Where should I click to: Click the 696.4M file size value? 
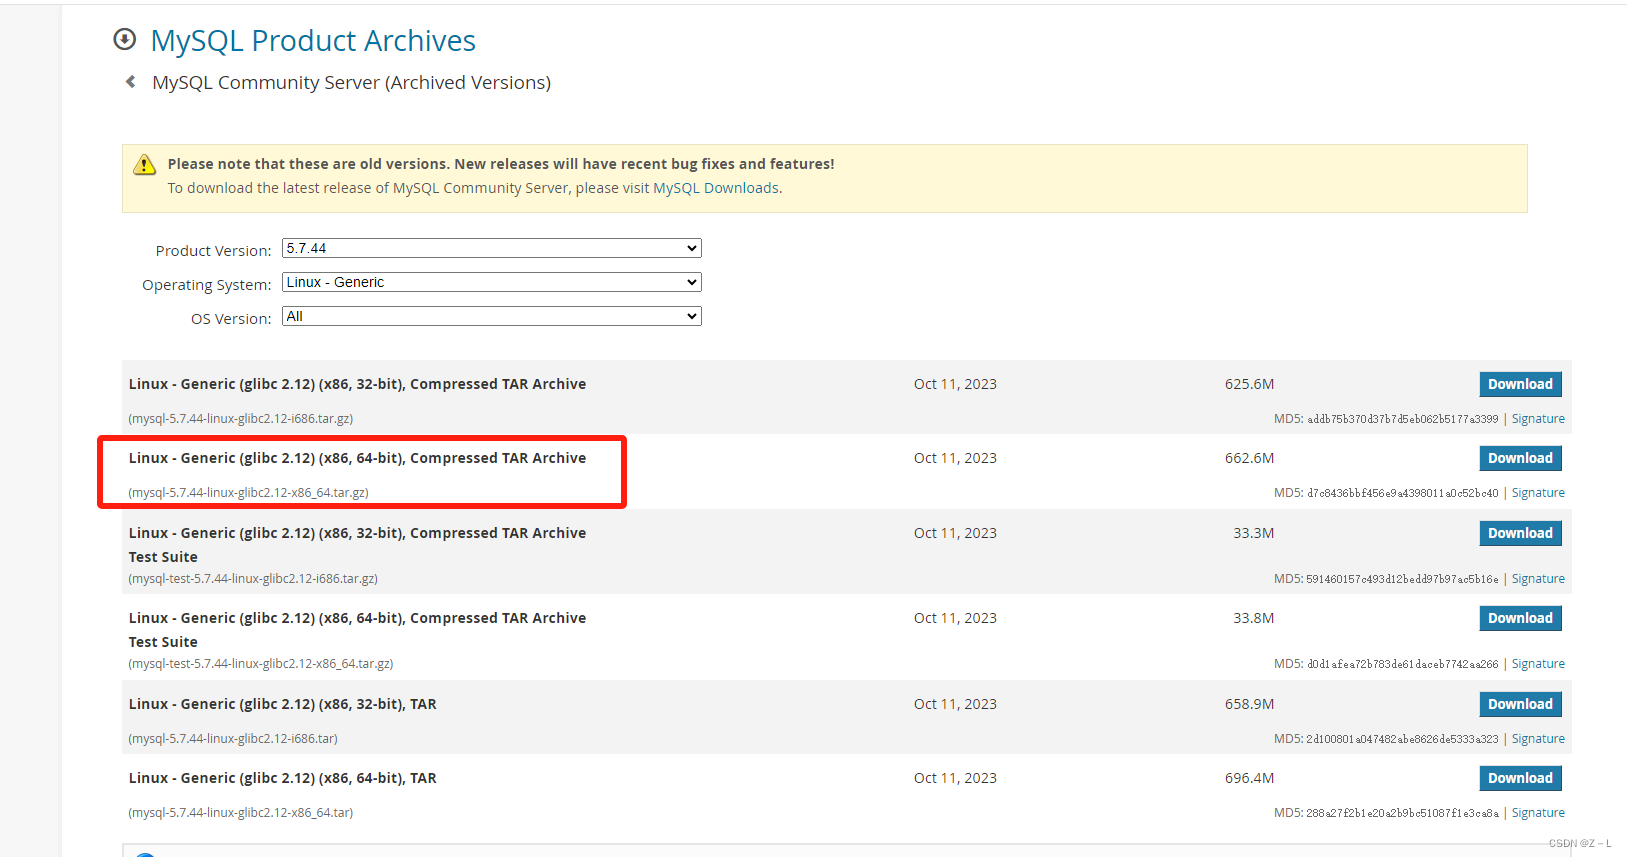click(1249, 778)
